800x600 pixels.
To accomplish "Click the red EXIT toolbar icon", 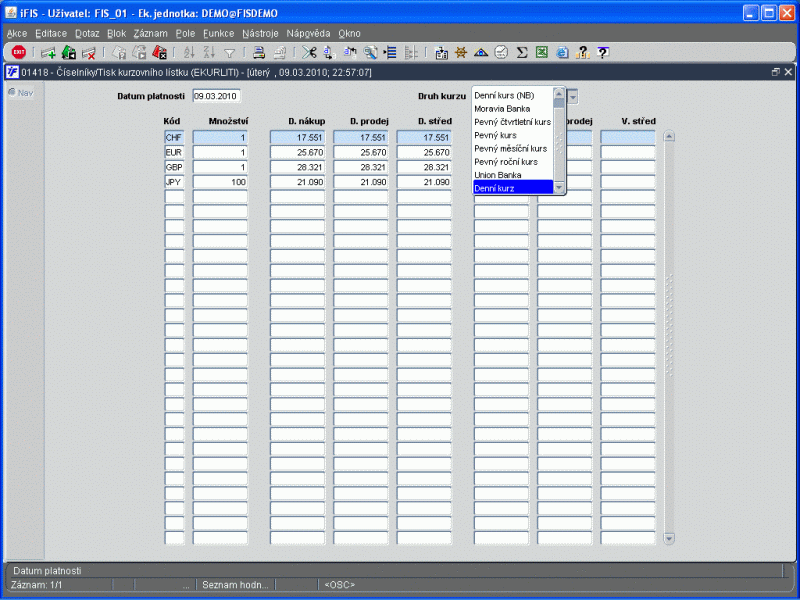I will pyautogui.click(x=18, y=52).
